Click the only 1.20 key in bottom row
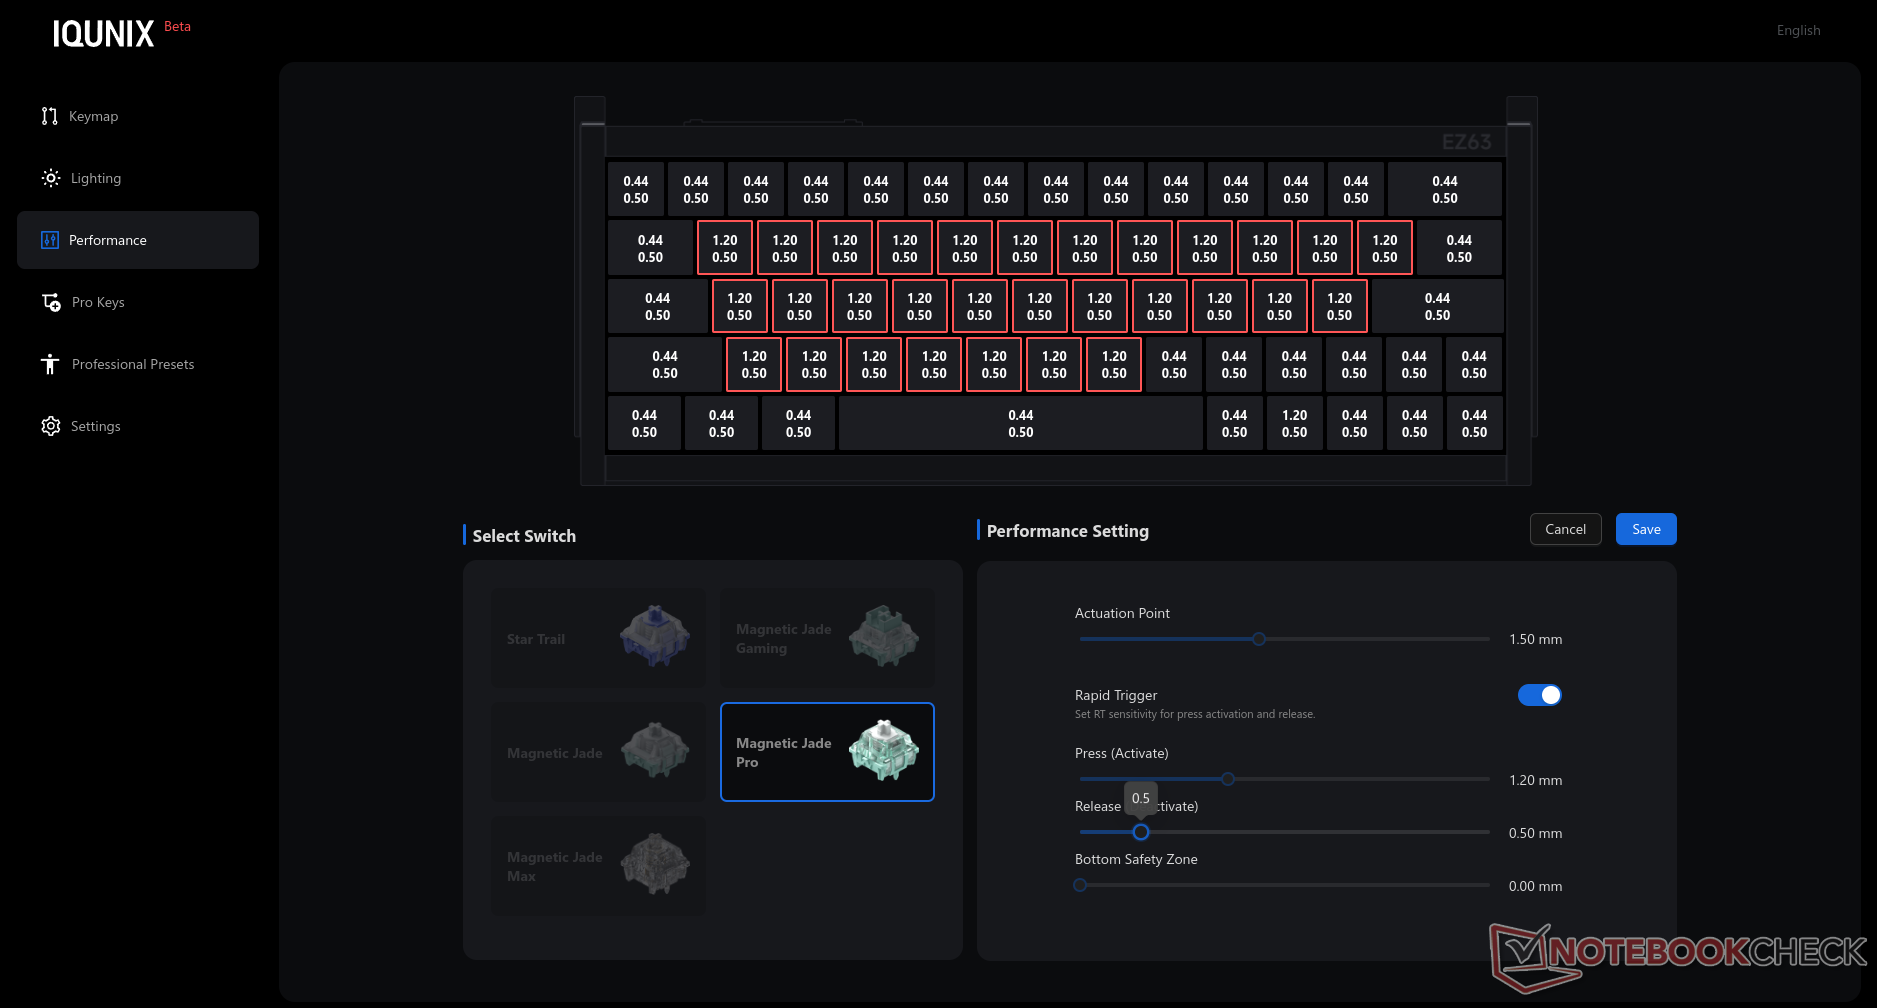 pyautogui.click(x=1294, y=423)
